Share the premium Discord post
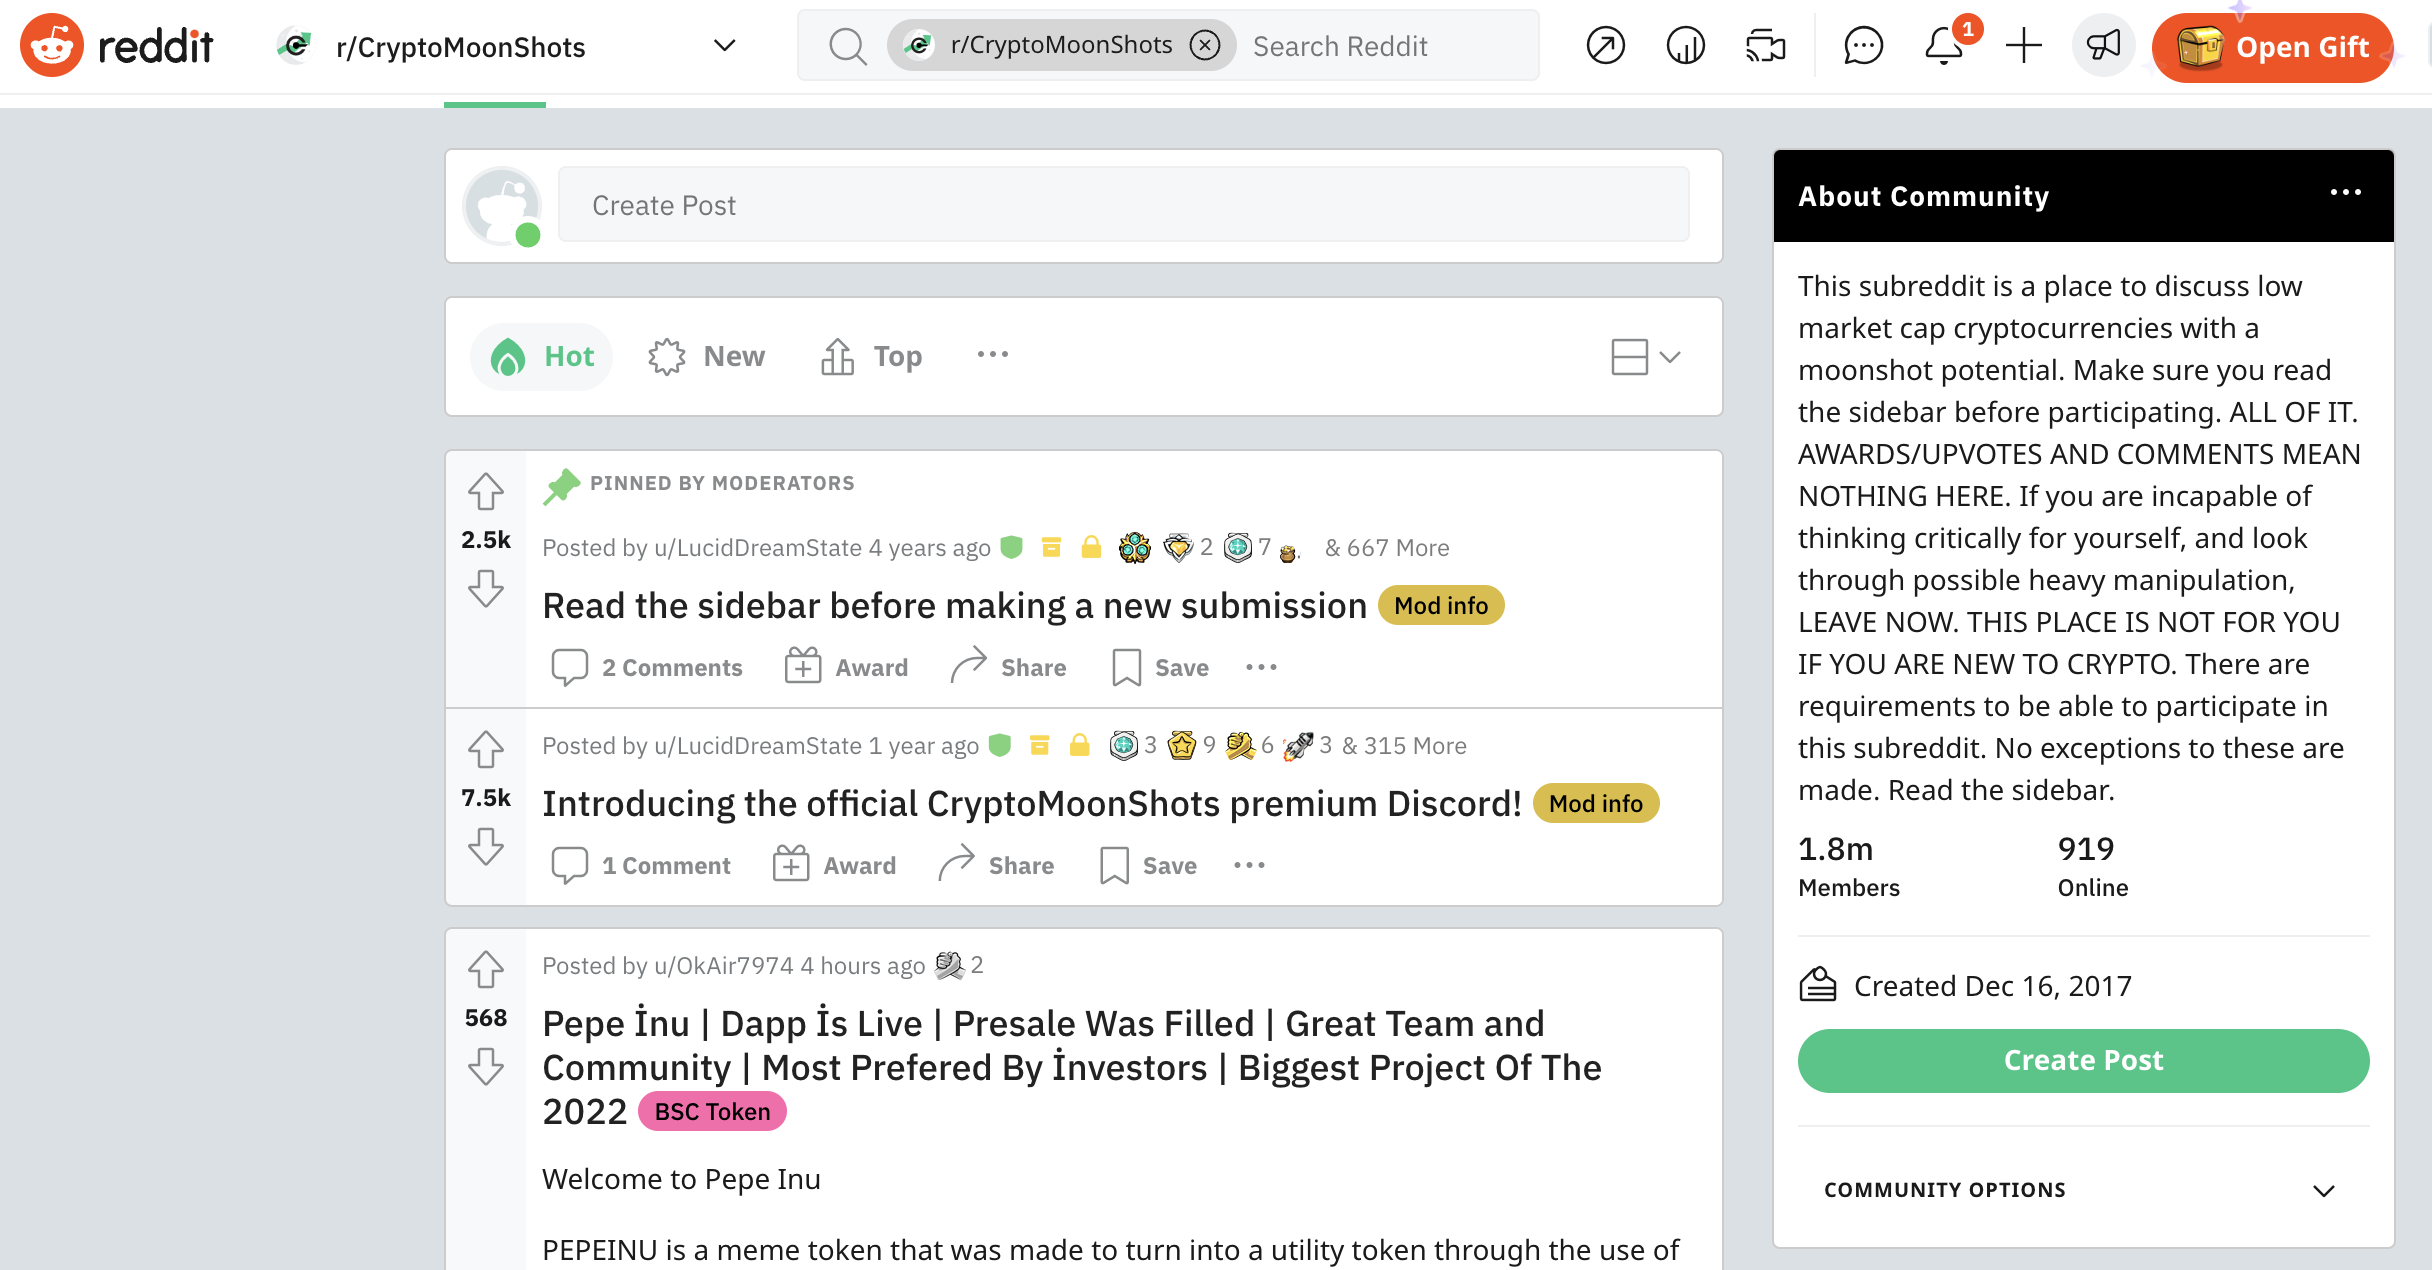 pos(997,865)
